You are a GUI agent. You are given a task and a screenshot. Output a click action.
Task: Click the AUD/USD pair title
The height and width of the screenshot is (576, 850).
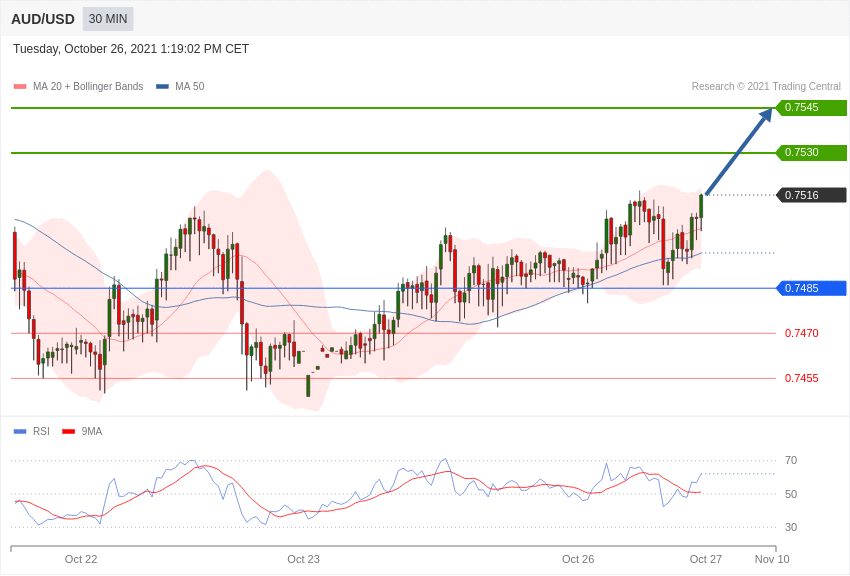click(x=43, y=19)
